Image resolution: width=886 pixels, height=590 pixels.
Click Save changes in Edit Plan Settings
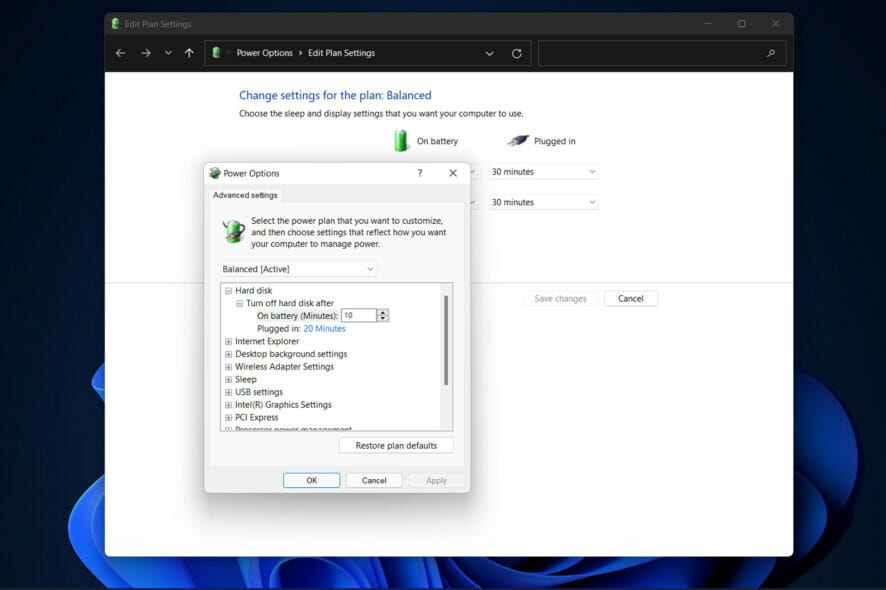tap(560, 298)
